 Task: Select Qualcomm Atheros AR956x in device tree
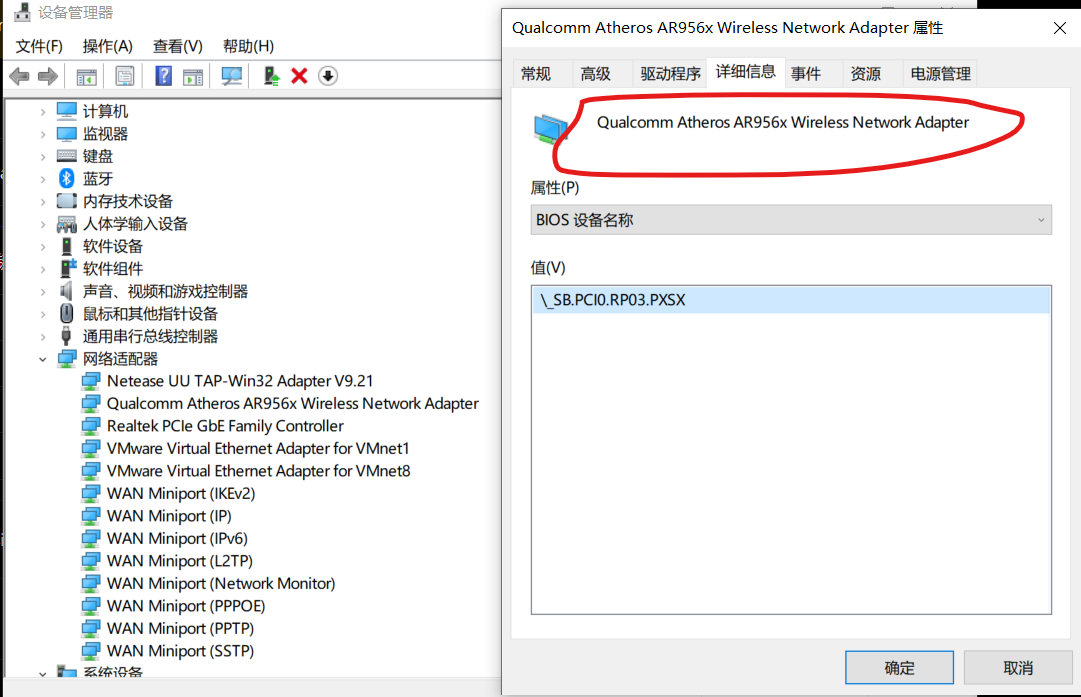coord(292,403)
